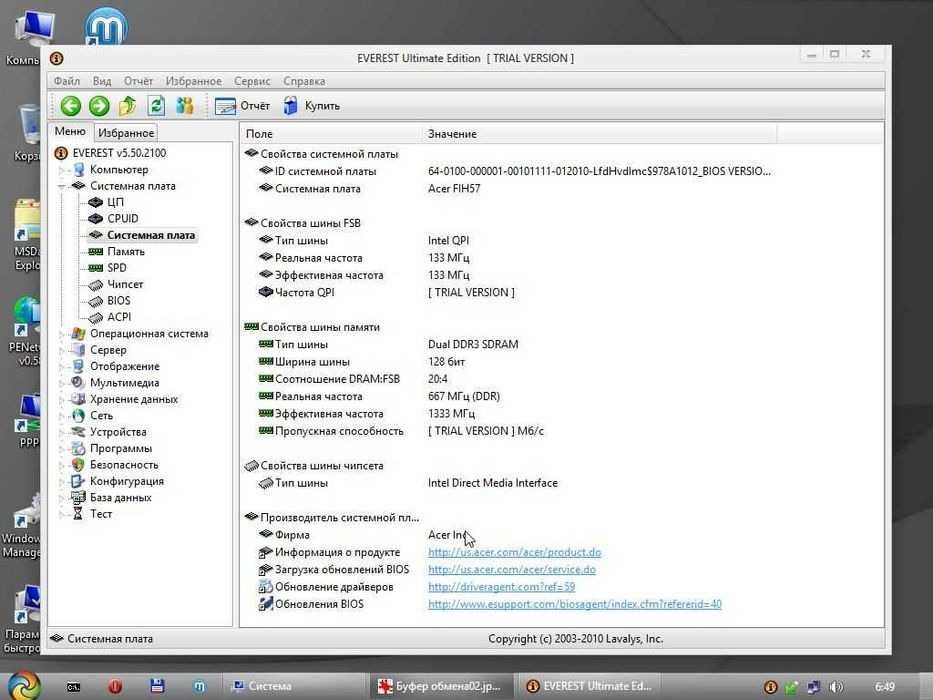Click the Сеть globe icon
Image resolution: width=933 pixels, height=700 pixels.
click(78, 415)
